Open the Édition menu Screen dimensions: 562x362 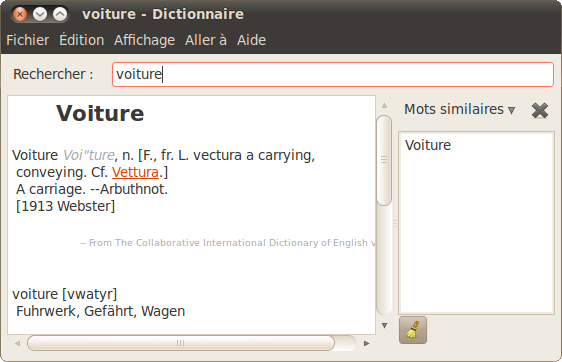(82, 40)
